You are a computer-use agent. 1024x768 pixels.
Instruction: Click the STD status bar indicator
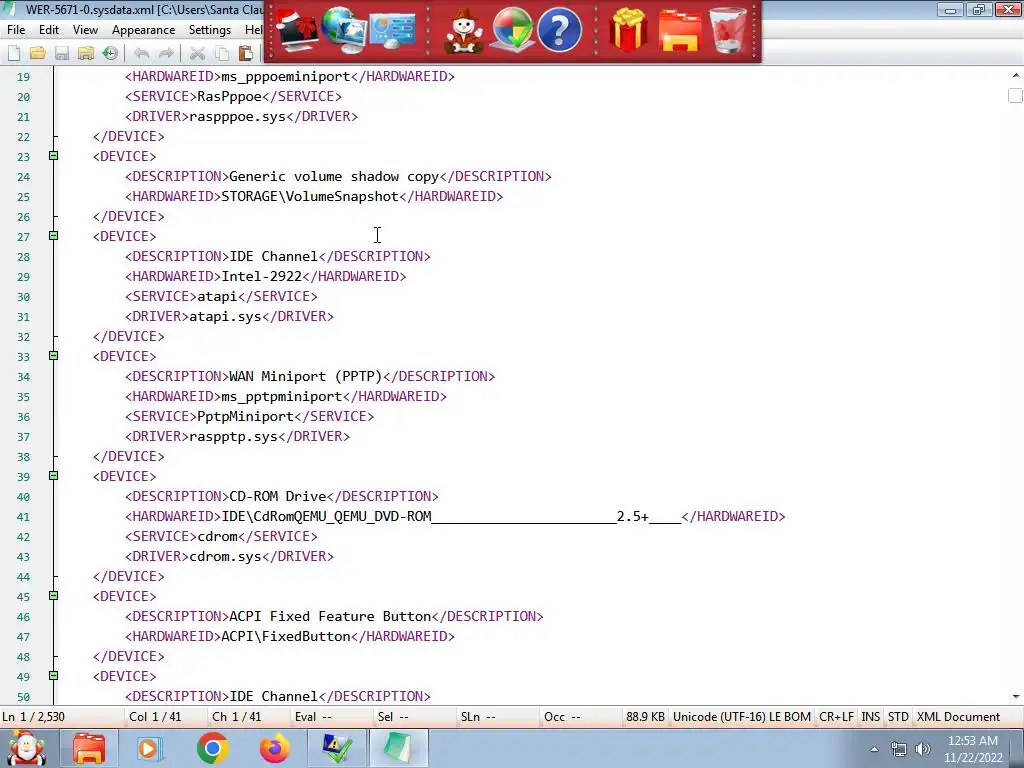tap(898, 716)
